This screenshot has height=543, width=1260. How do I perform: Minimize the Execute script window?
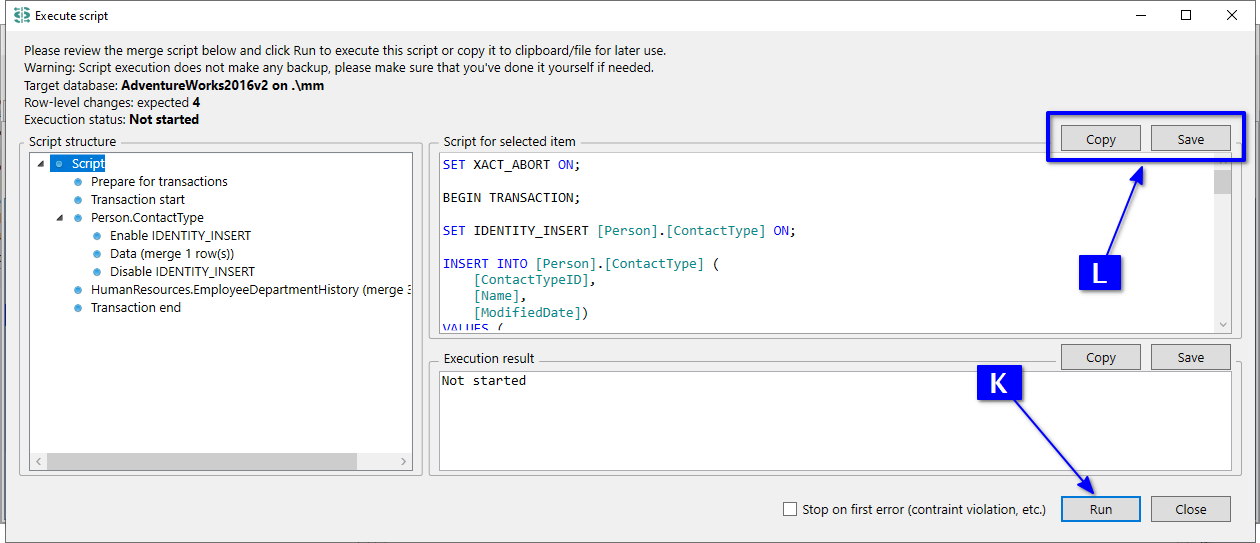1140,15
